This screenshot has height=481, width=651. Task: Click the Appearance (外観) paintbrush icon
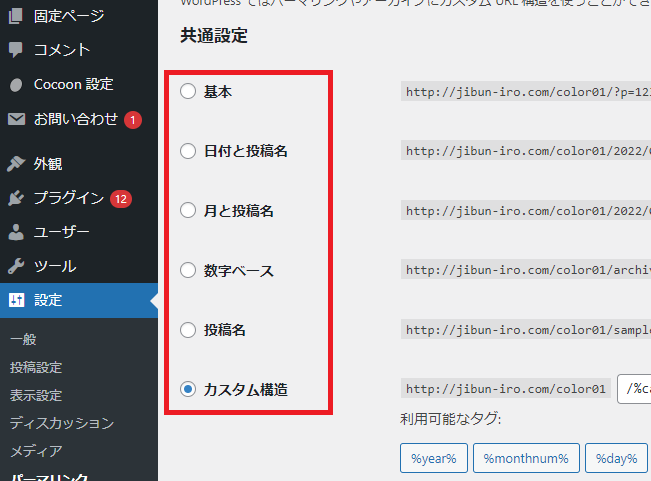coord(16,164)
